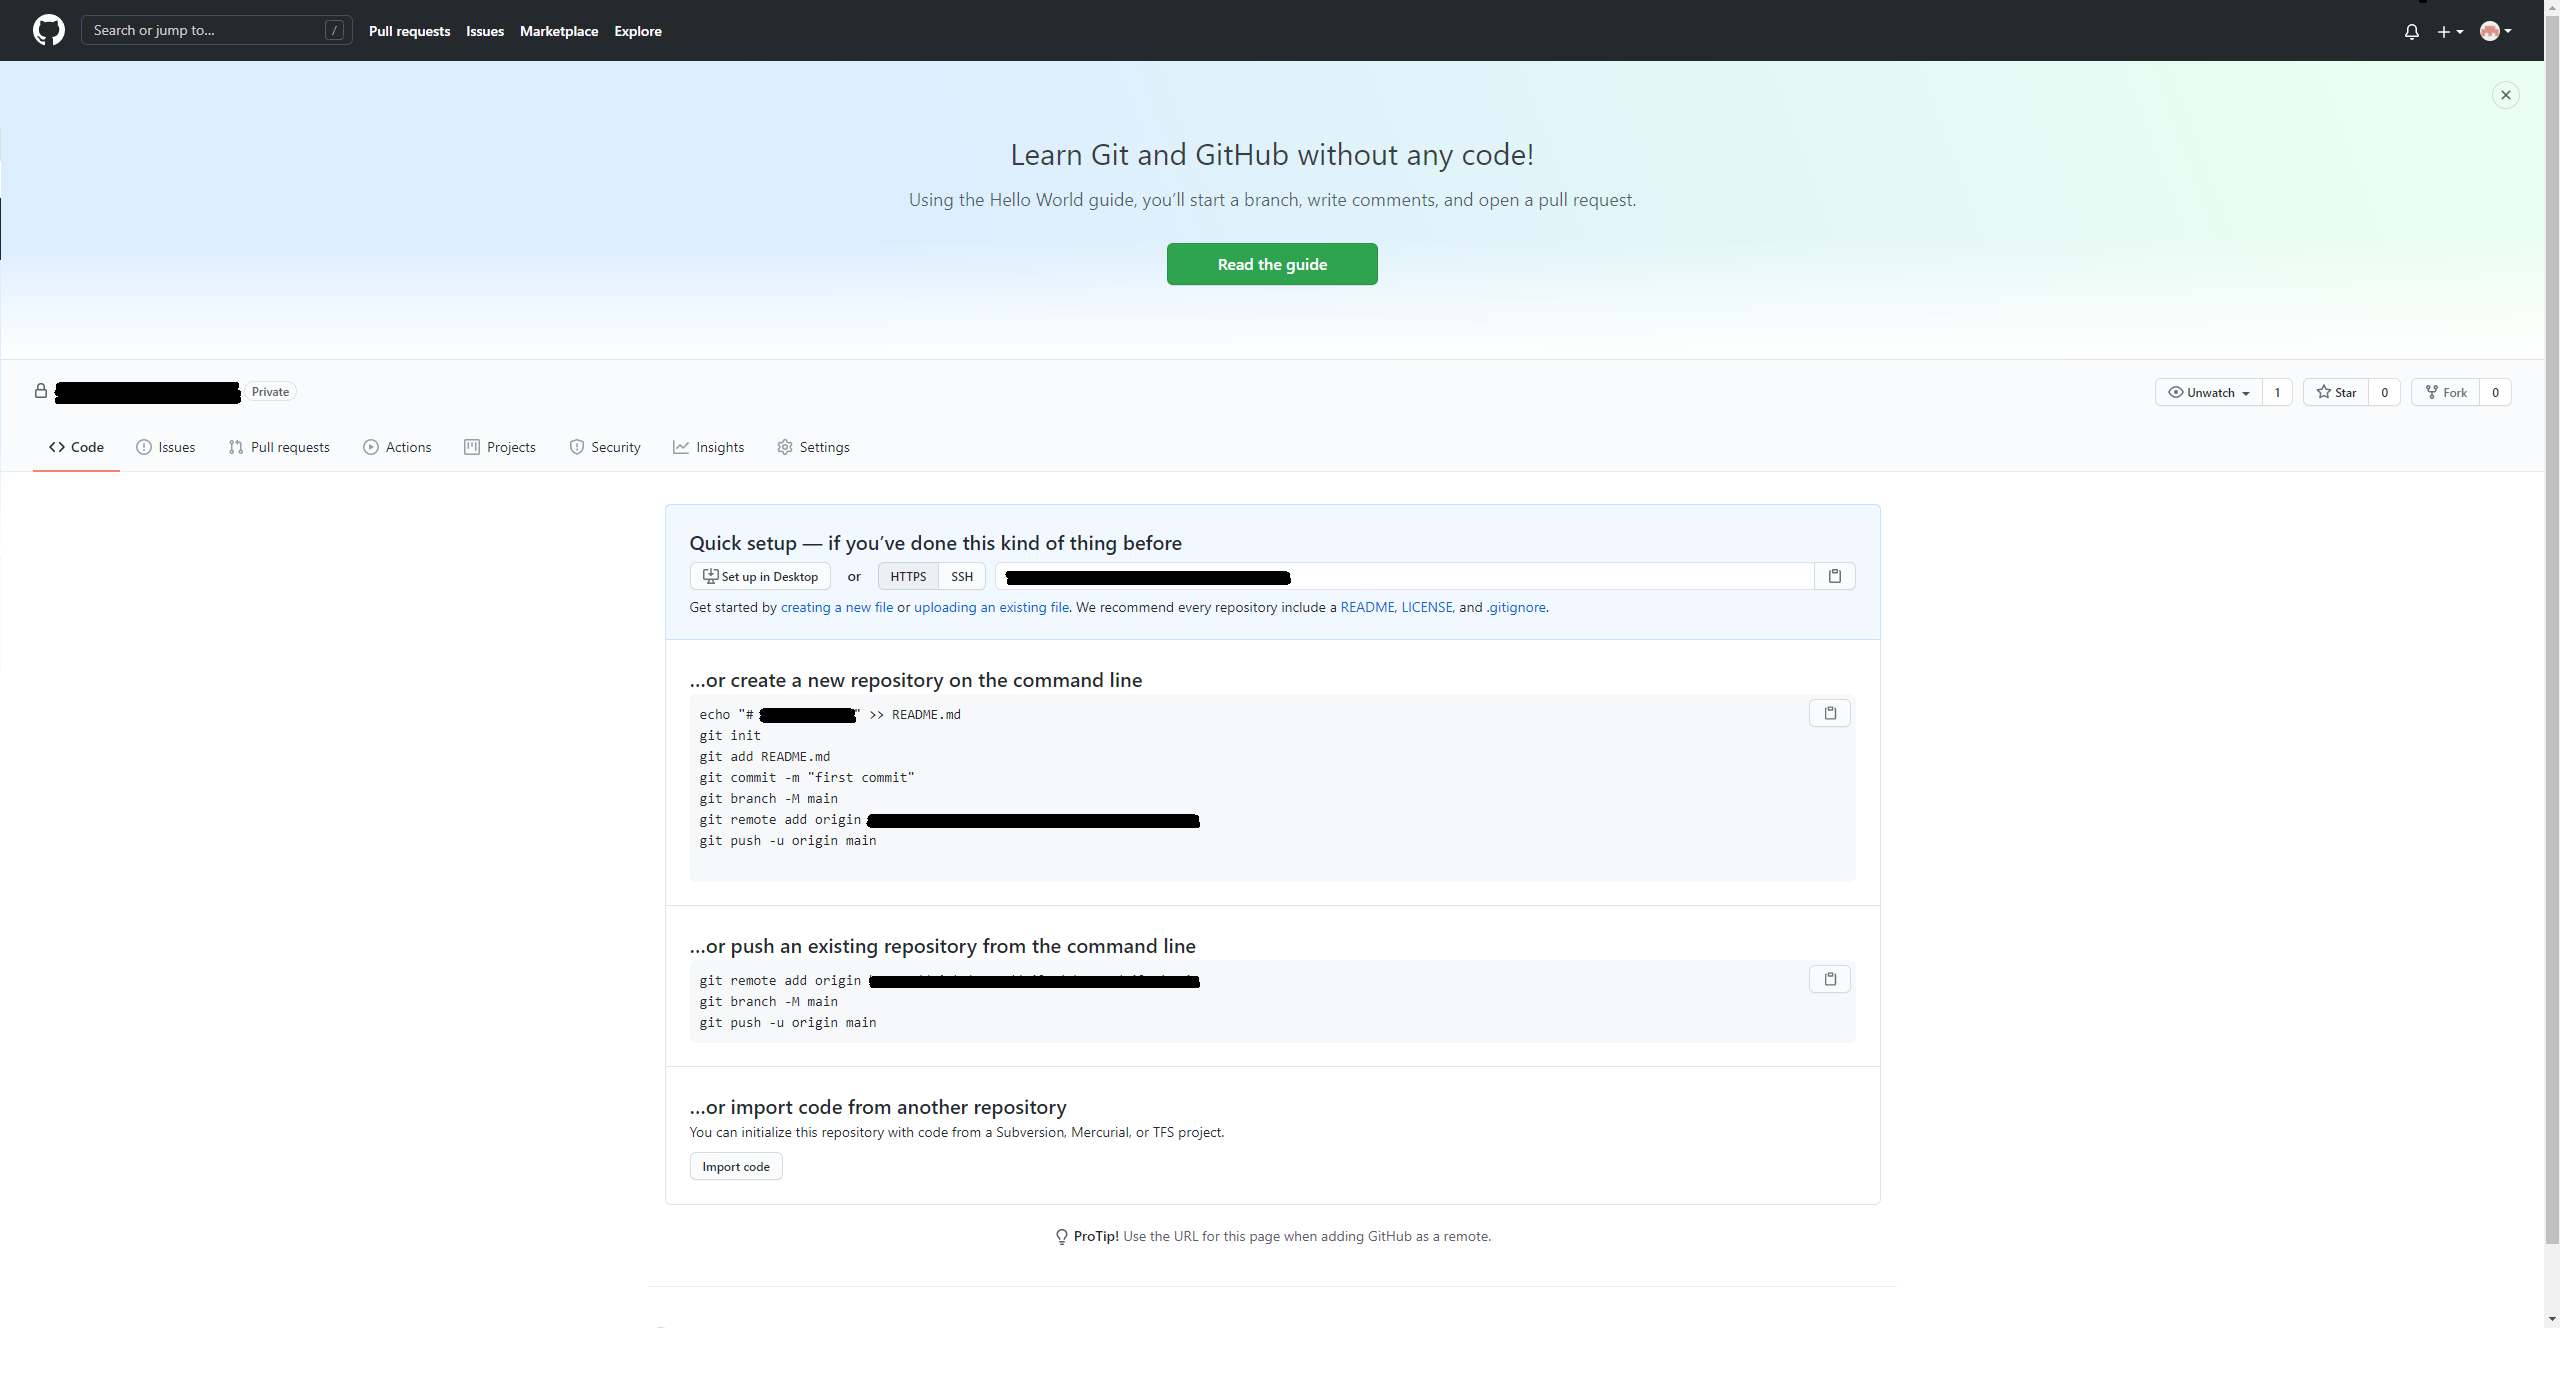Select the HTTPS protocol option
Screen dimensions: 2560x1400
click(x=908, y=576)
